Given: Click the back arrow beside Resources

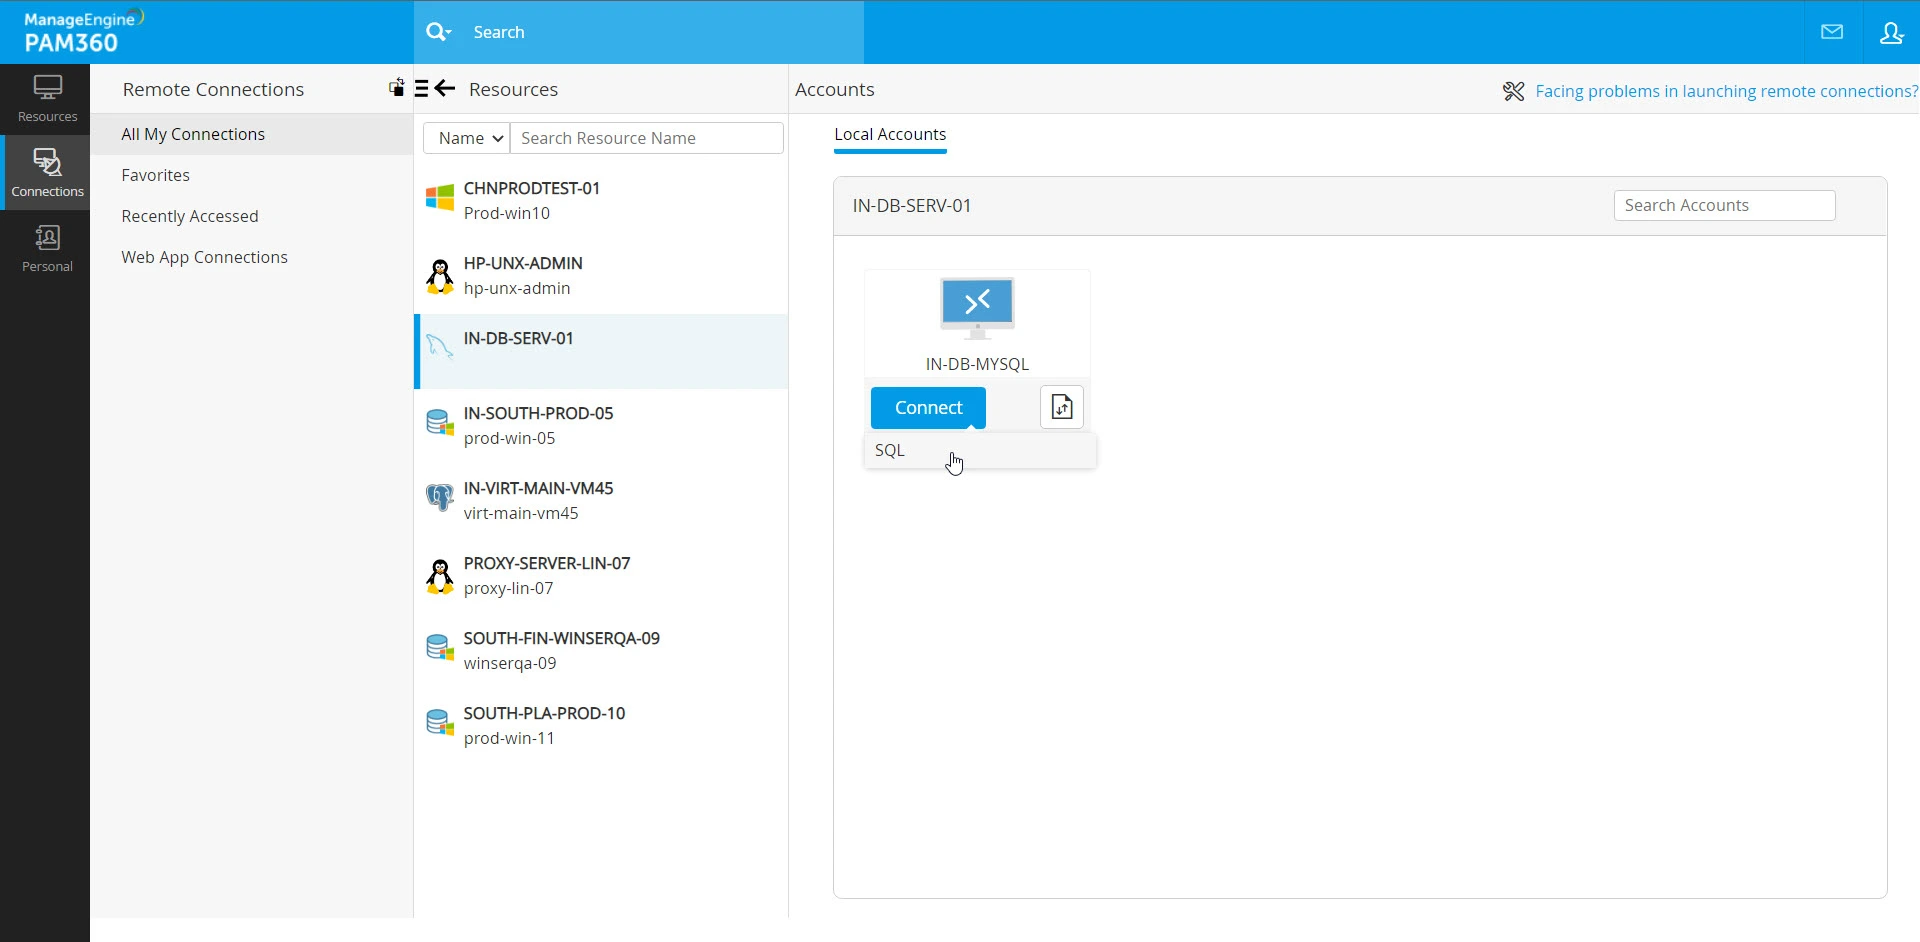Looking at the screenshot, I should coord(443,88).
